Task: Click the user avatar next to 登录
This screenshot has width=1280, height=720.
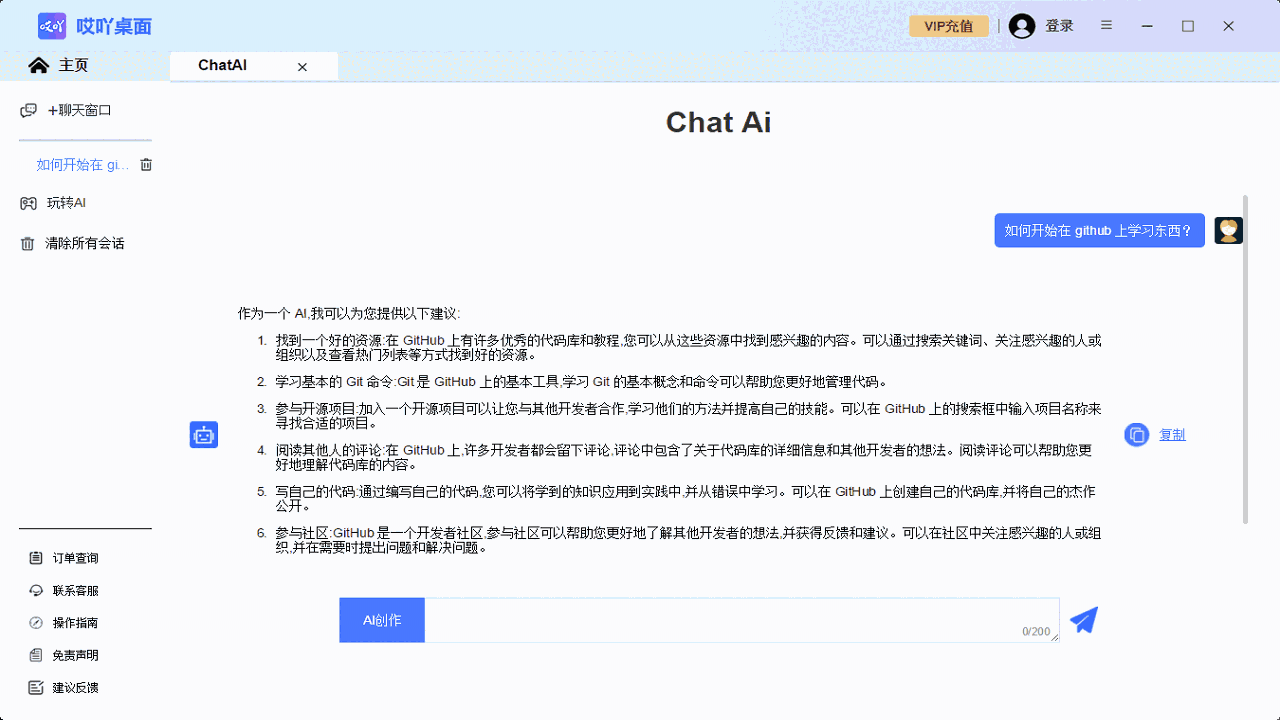Action: (x=1021, y=26)
